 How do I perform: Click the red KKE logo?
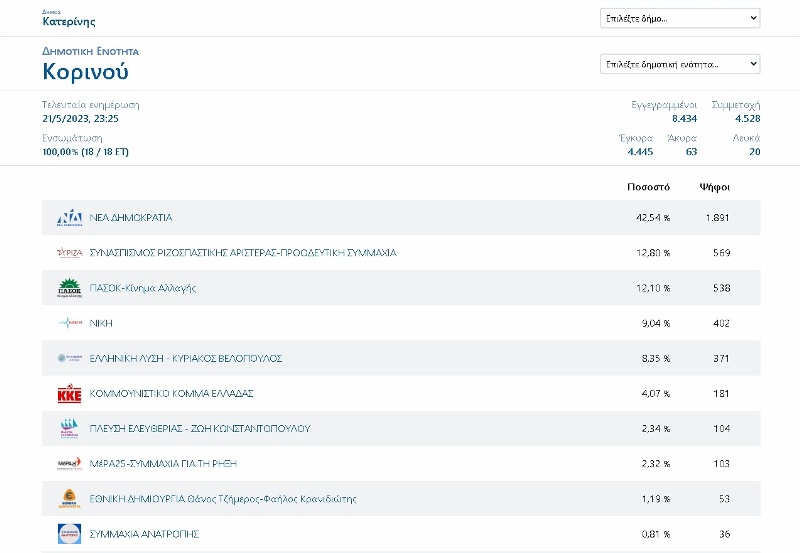pyautogui.click(x=69, y=393)
